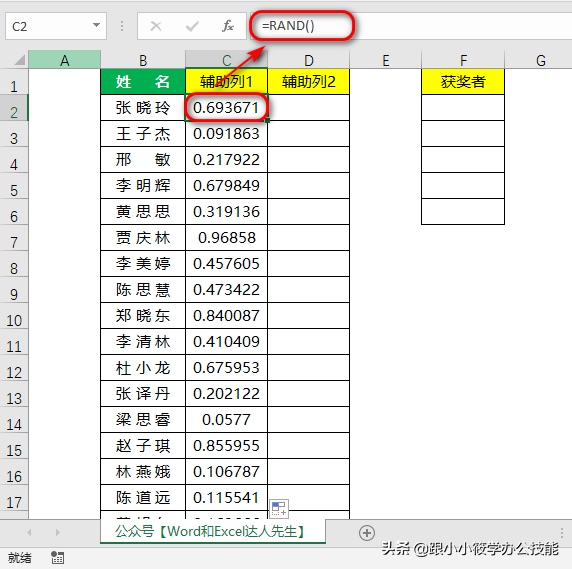572x569 pixels.
Task: Select cell containing 0.693671
Action: click(227, 108)
